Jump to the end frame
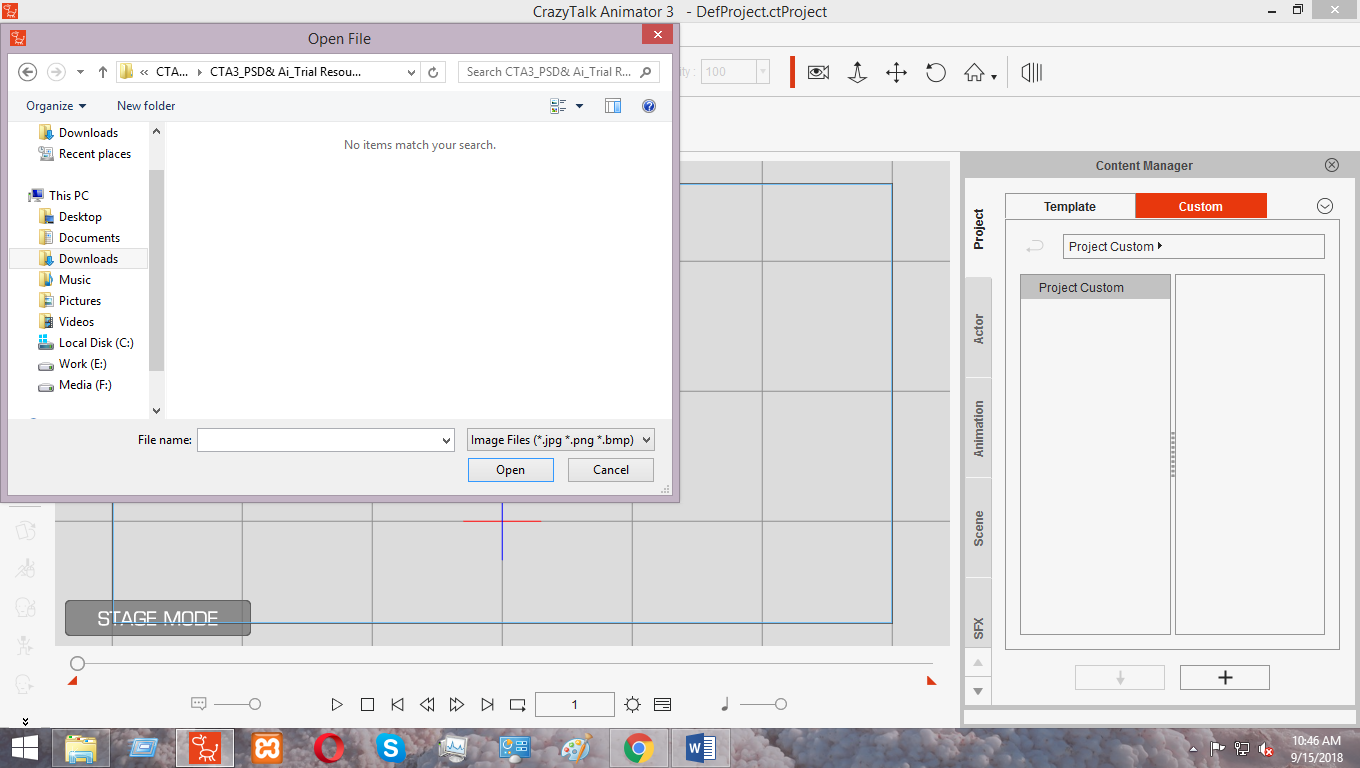1360x768 pixels. click(x=487, y=705)
